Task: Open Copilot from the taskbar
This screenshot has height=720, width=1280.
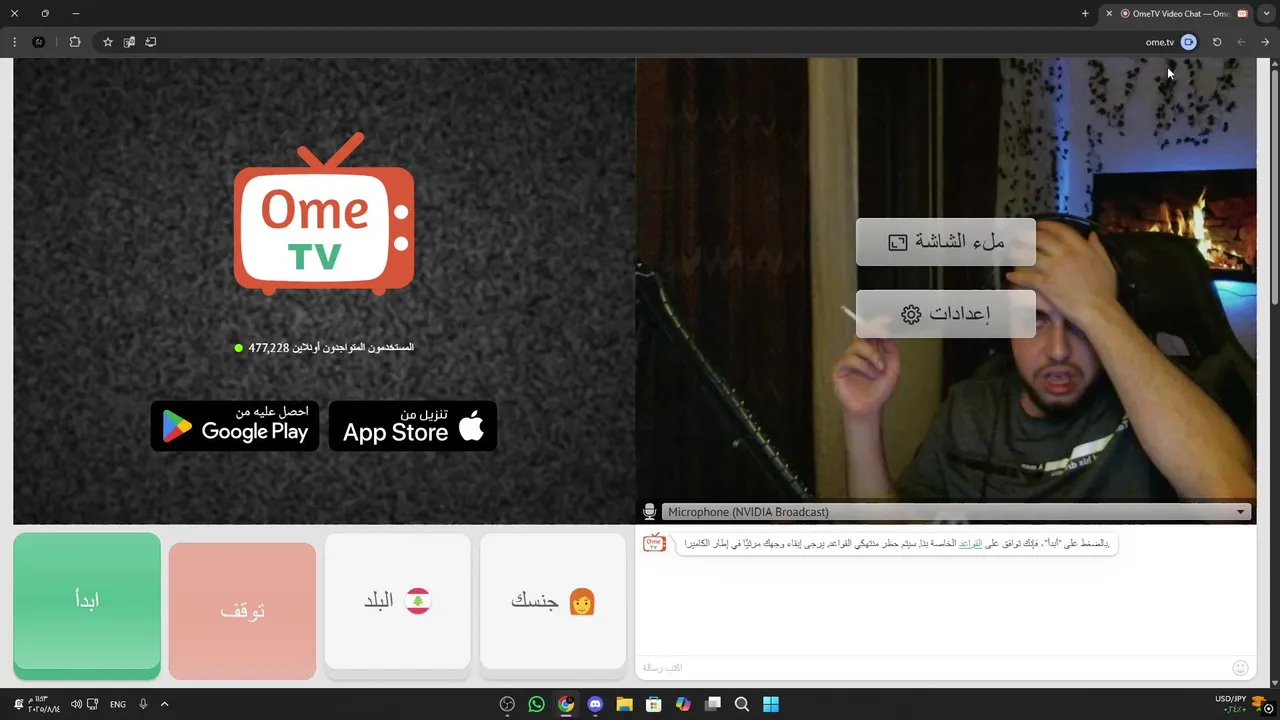Action: [x=683, y=704]
